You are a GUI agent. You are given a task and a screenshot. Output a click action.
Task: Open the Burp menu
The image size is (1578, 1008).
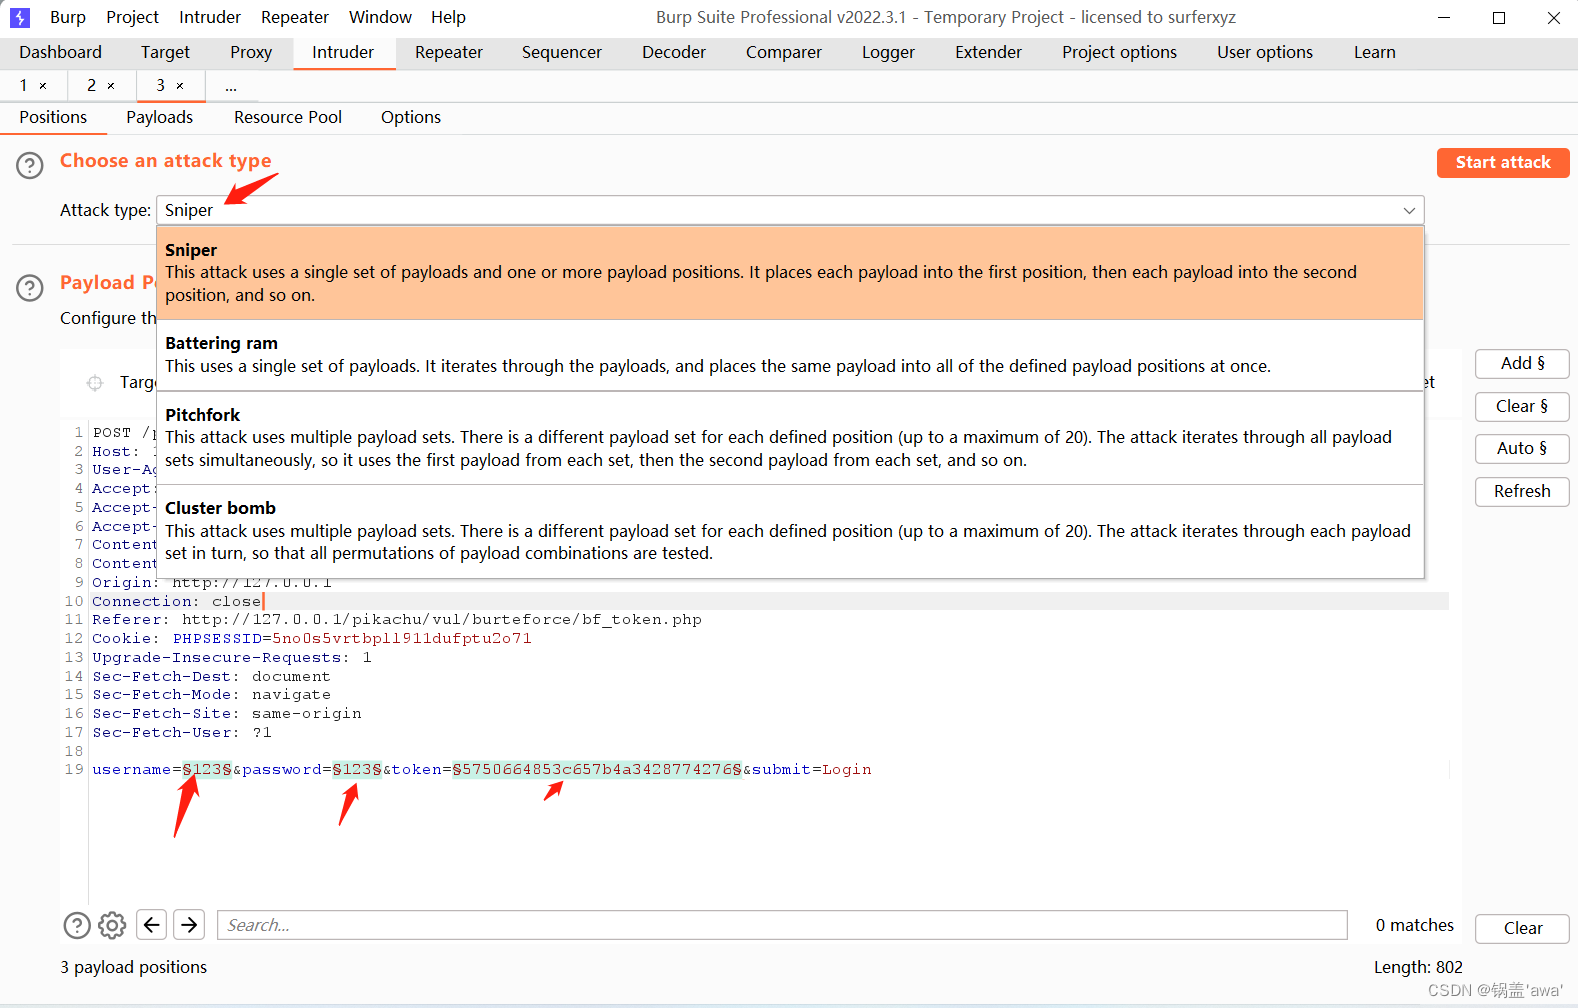(x=68, y=17)
